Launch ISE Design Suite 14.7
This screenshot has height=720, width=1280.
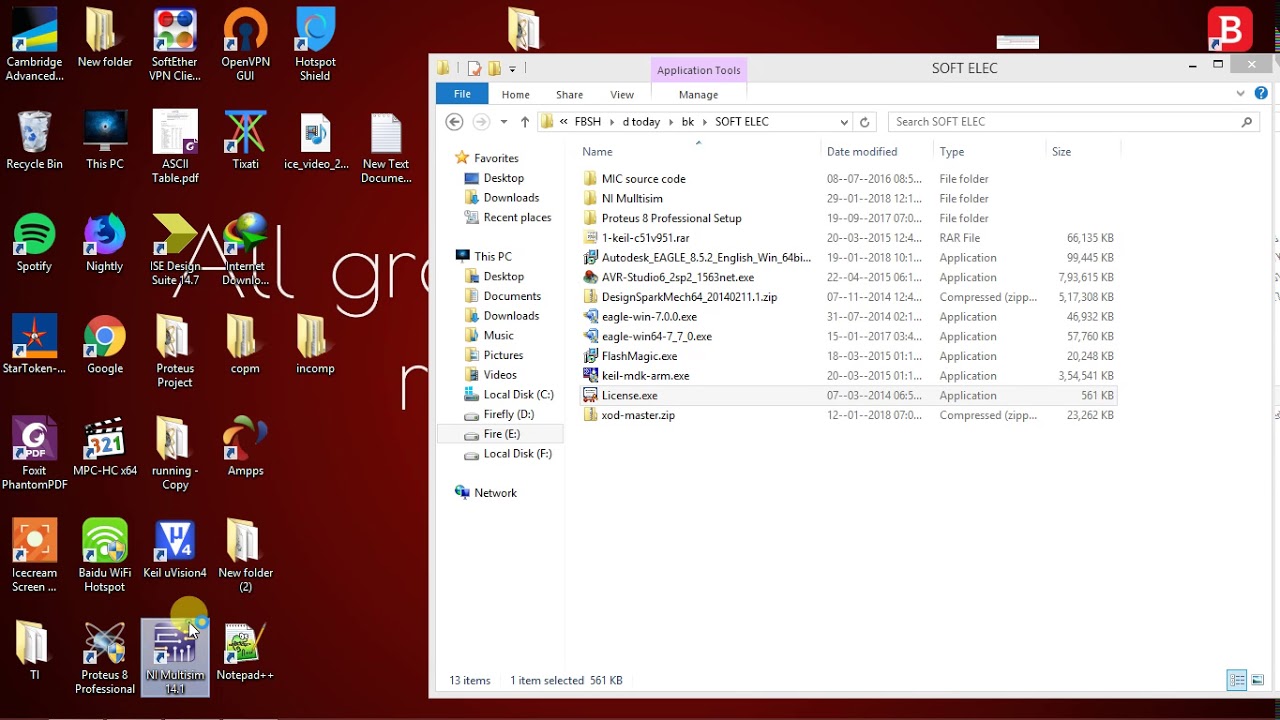click(175, 249)
